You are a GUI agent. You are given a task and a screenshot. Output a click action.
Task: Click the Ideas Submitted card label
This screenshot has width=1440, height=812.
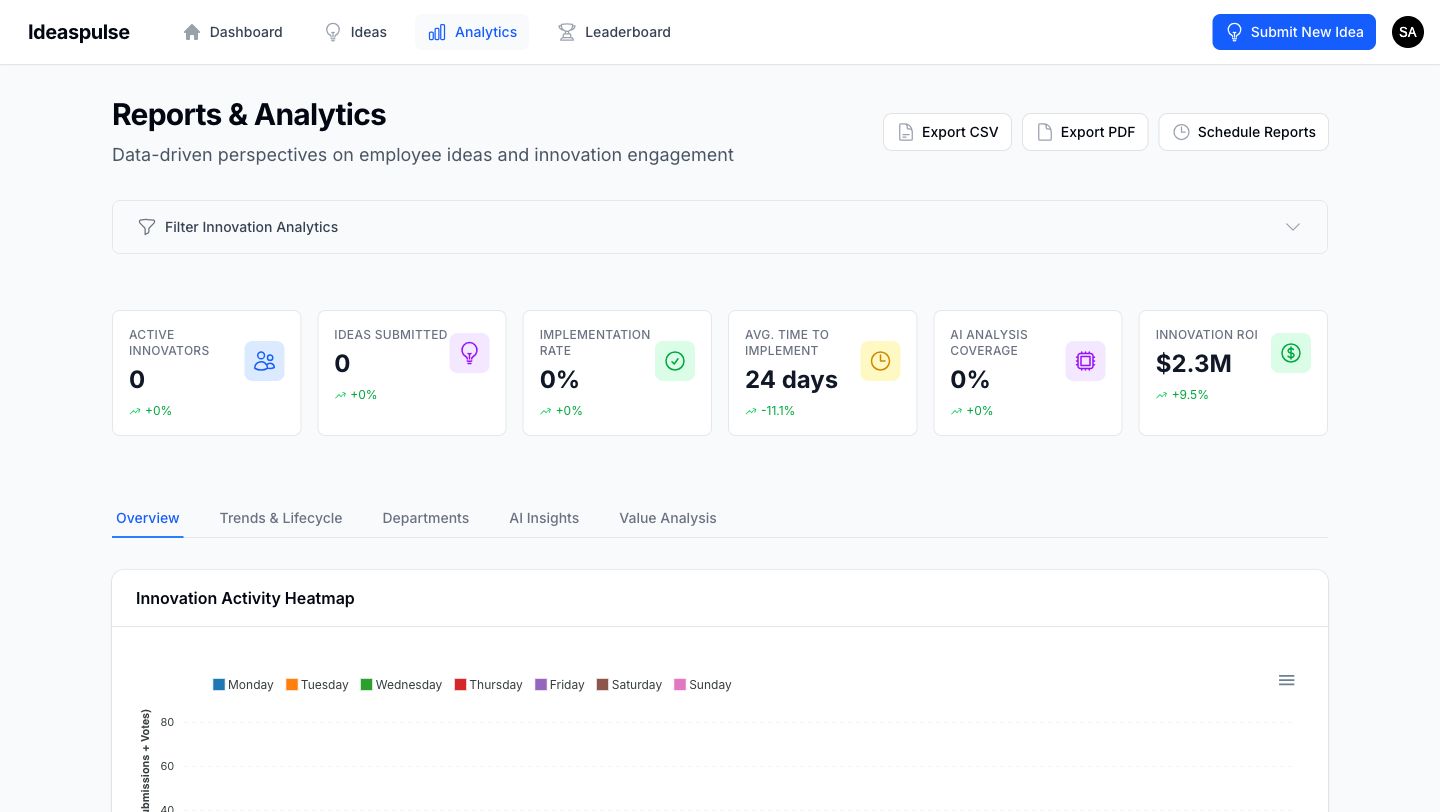391,335
